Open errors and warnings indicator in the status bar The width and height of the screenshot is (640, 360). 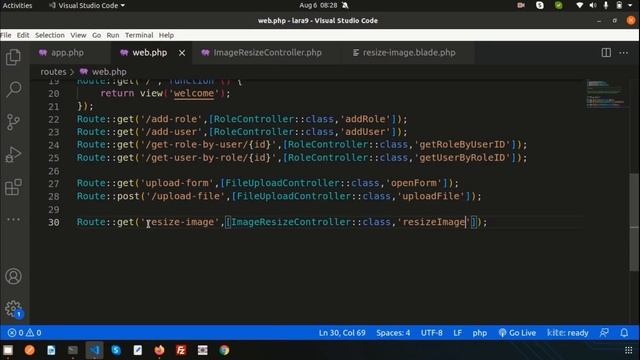[24, 333]
